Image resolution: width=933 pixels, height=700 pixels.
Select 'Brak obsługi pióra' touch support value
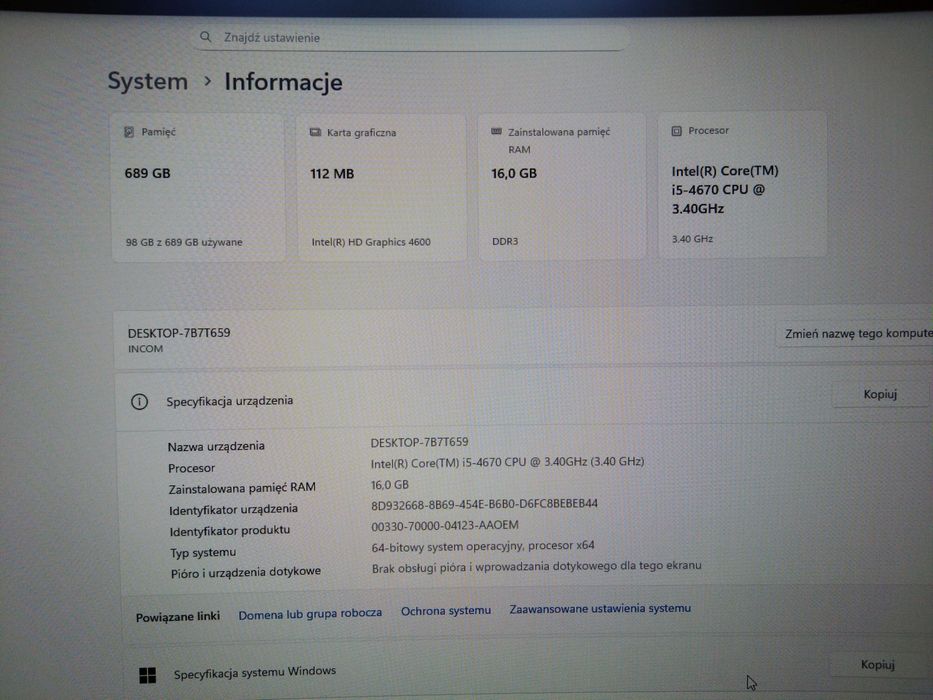(x=536, y=566)
